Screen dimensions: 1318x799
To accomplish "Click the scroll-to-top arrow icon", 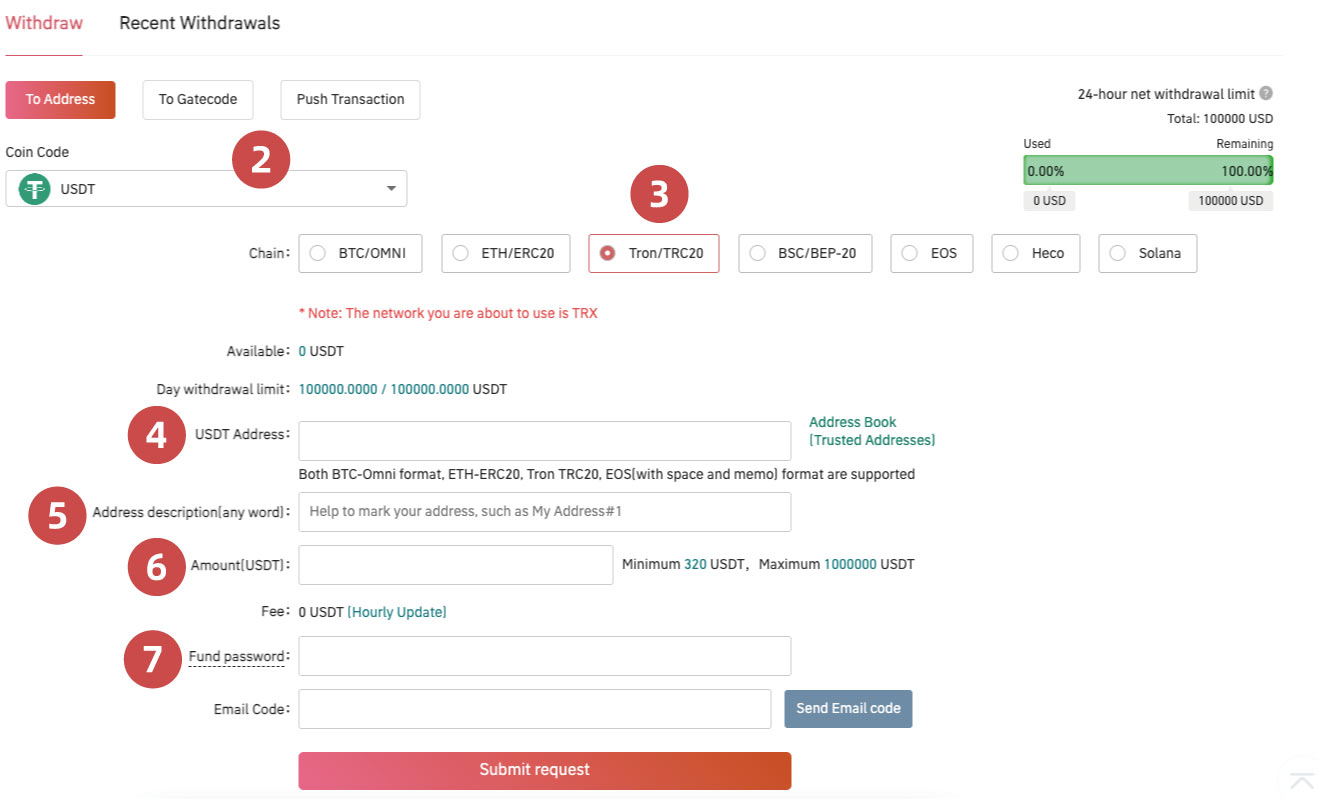I will coord(1301,780).
